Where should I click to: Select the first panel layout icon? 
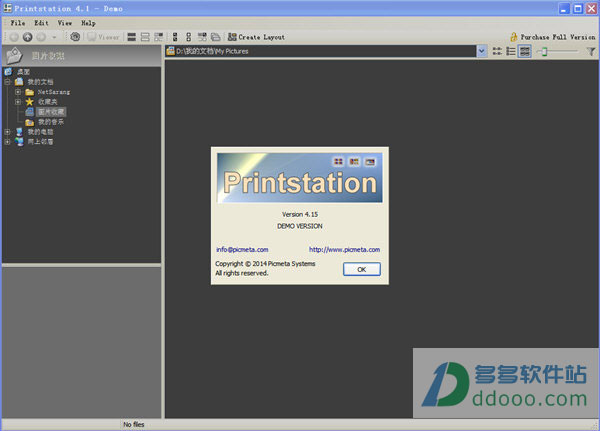coord(132,37)
